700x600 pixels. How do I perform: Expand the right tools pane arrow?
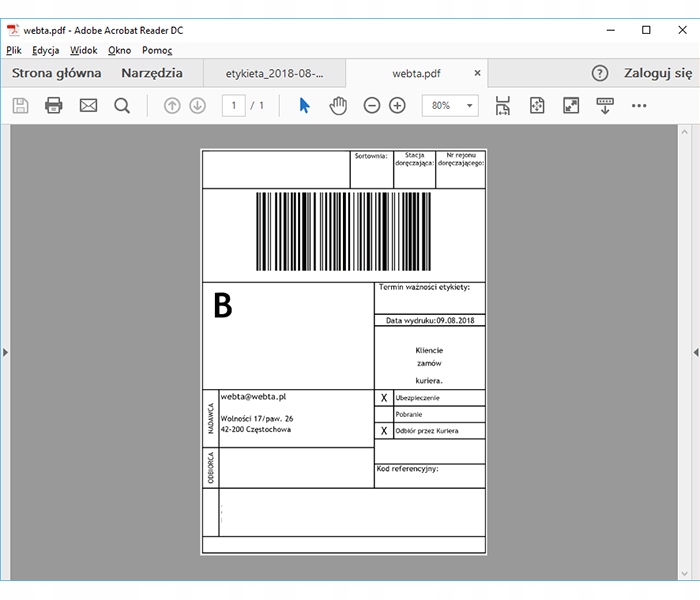696,352
